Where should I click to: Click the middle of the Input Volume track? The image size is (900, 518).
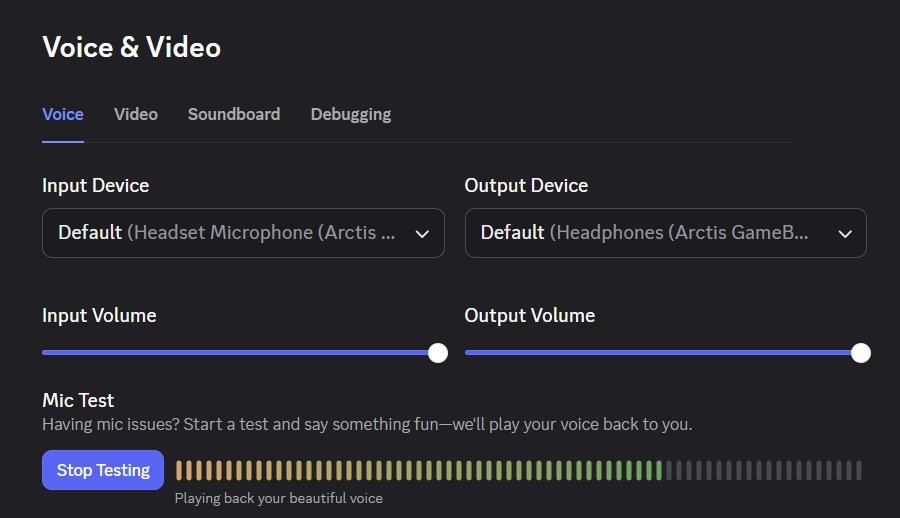click(x=240, y=352)
